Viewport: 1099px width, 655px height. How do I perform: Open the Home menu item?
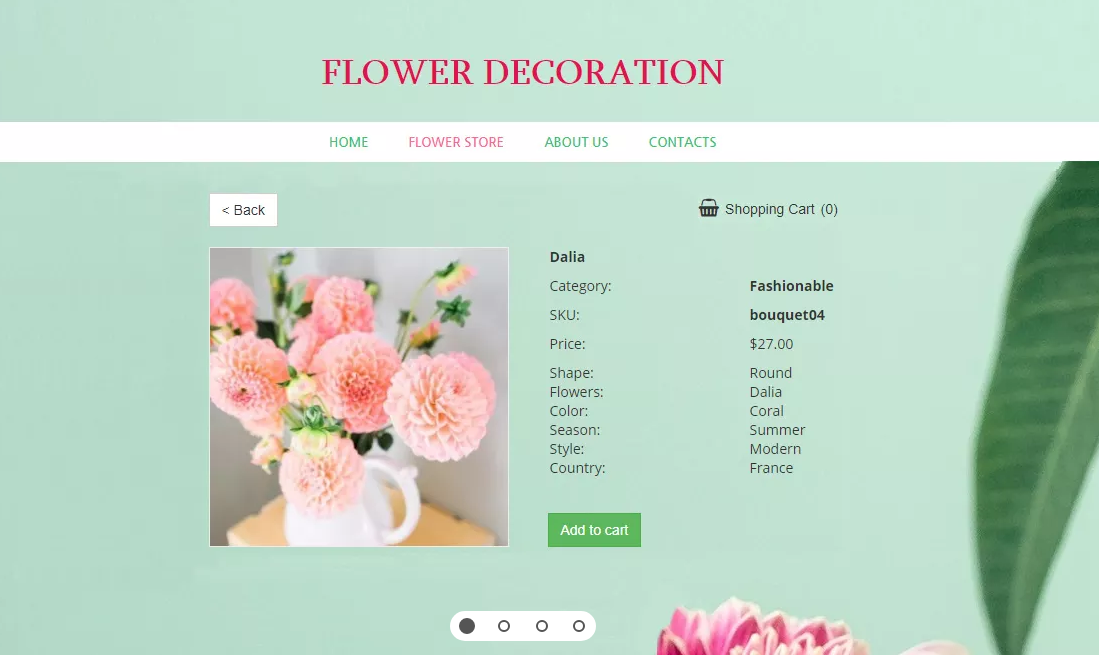(x=348, y=142)
